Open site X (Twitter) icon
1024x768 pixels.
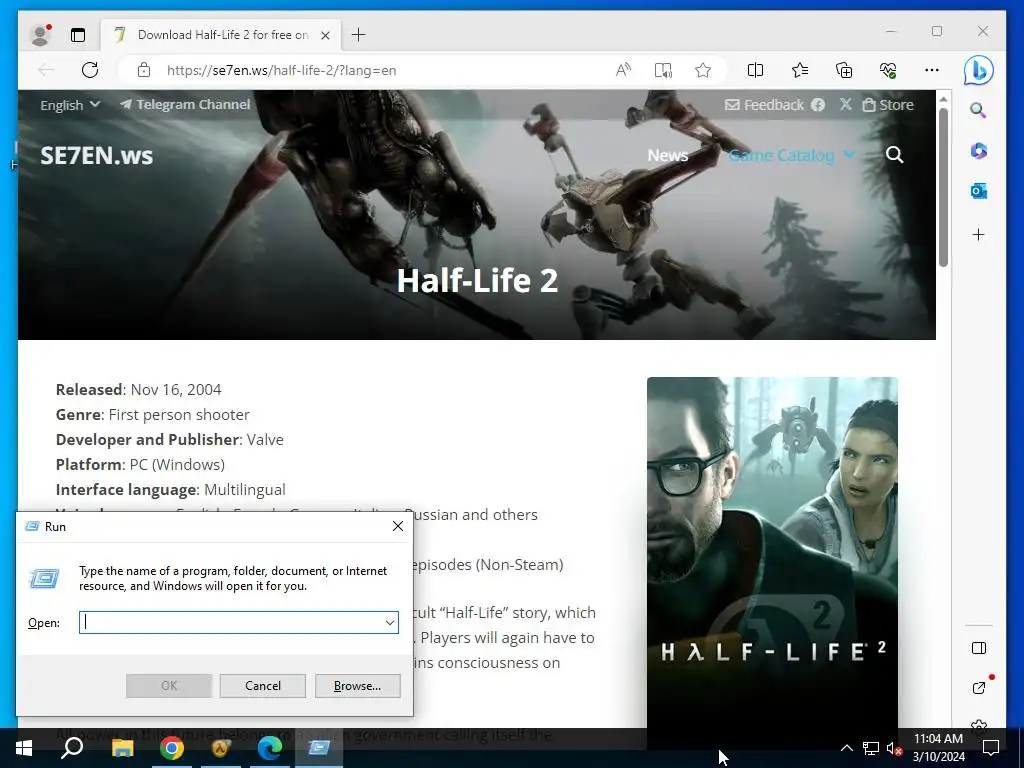click(x=846, y=104)
